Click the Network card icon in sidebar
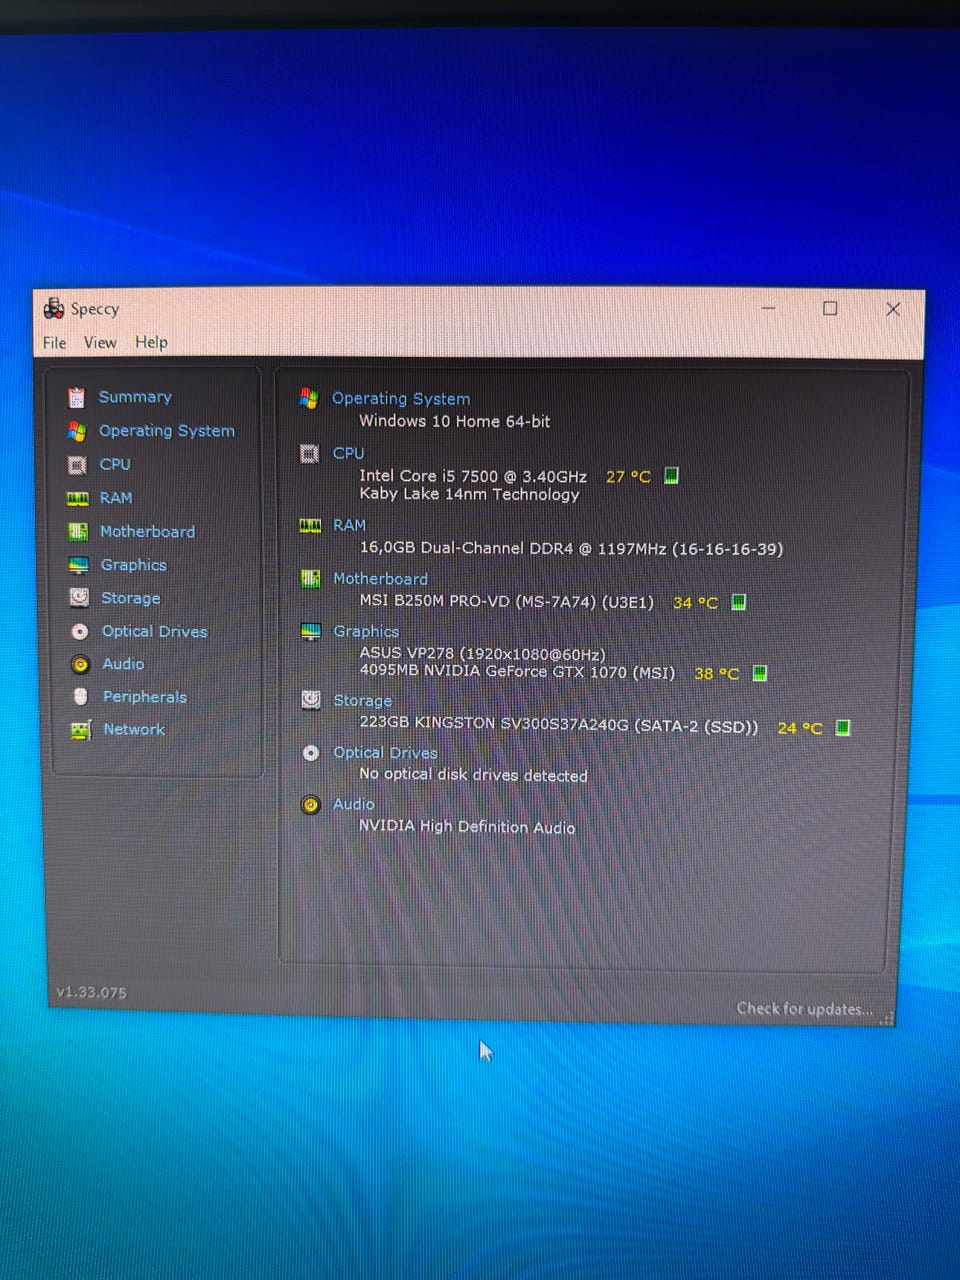This screenshot has width=960, height=1280. pos(81,731)
